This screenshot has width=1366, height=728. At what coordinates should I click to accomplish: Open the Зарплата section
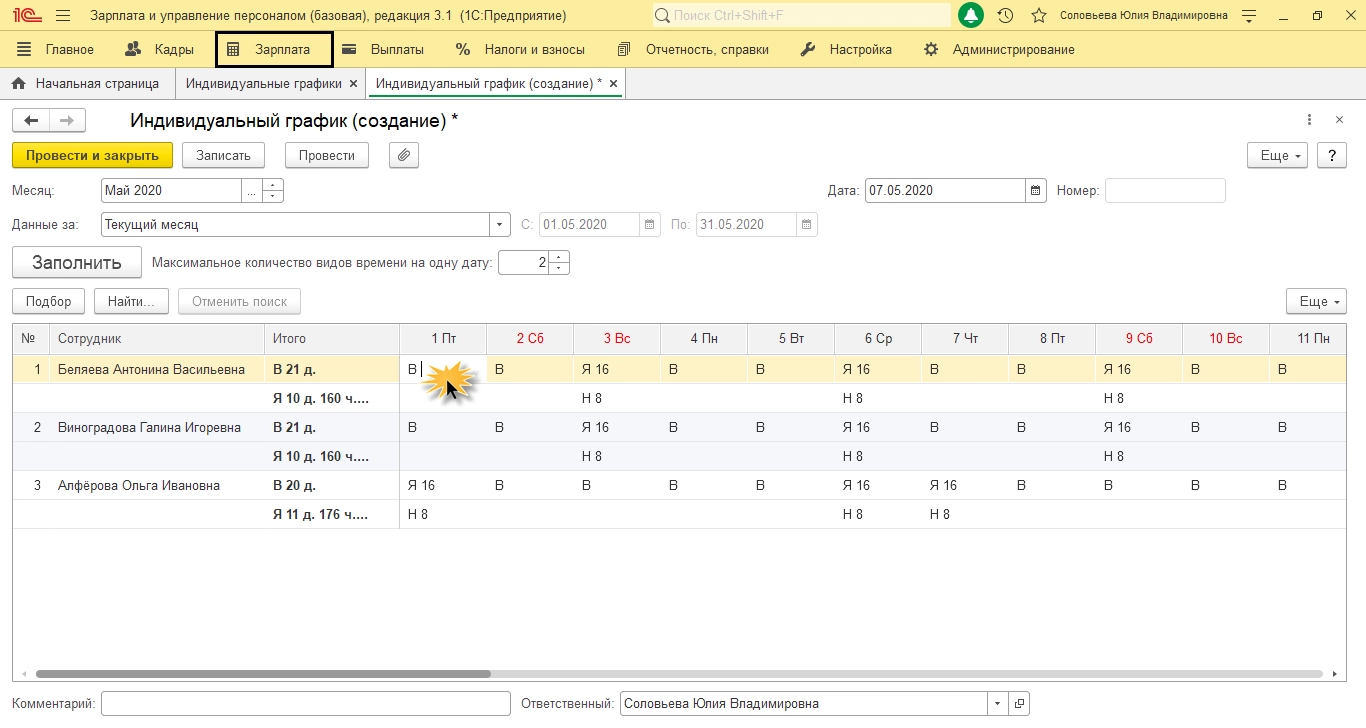(274, 50)
